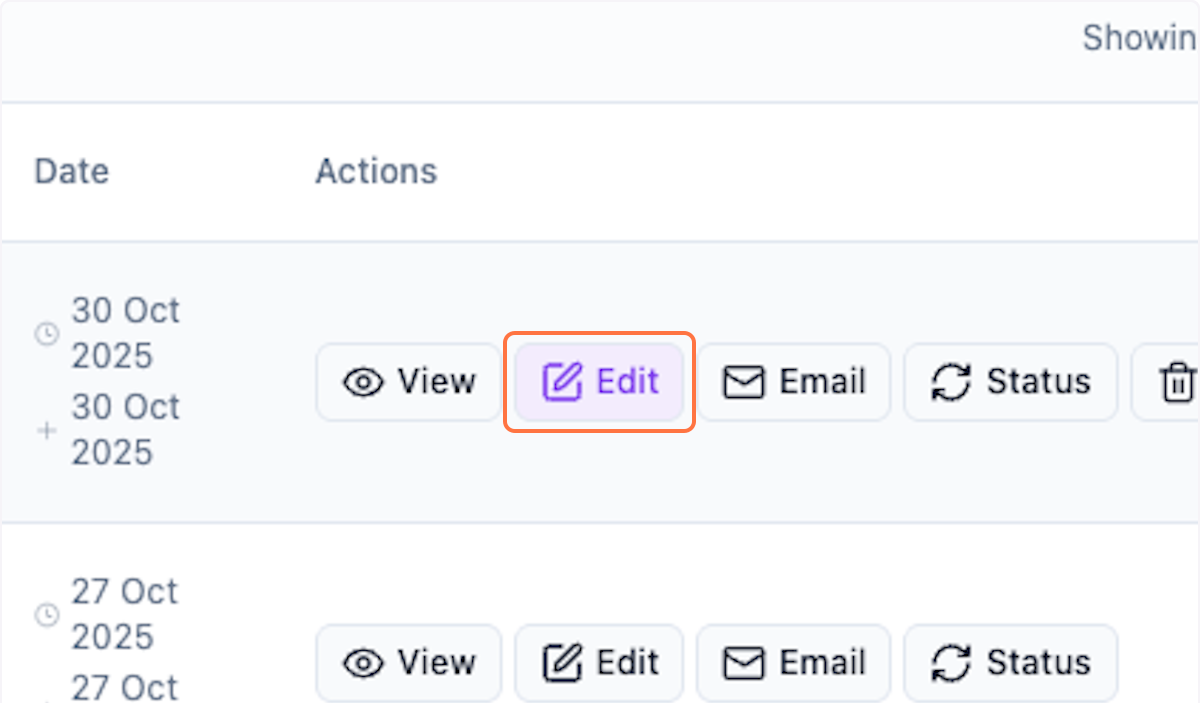Click the Email button for the 27 Oct entry
The height and width of the screenshot is (703, 1200).
pos(793,662)
